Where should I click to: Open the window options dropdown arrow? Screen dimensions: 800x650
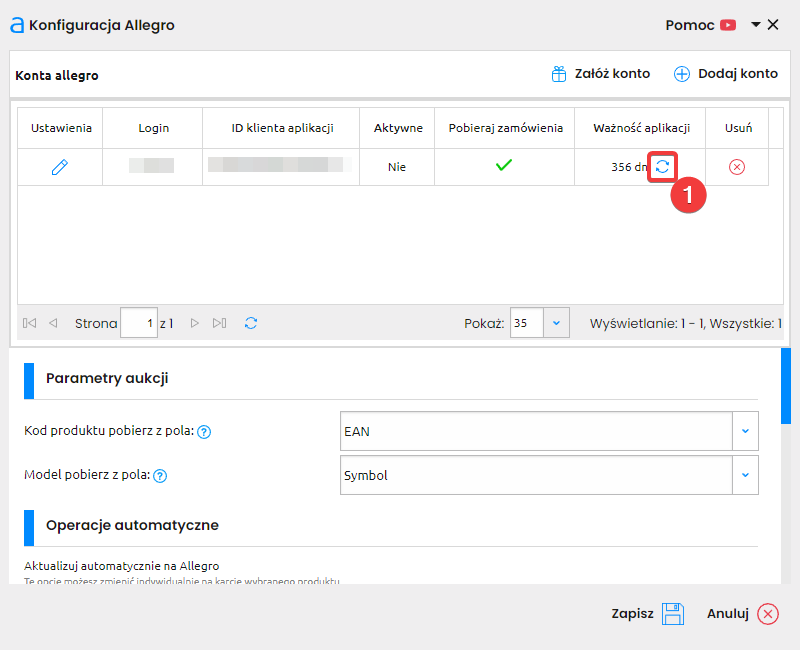[756, 24]
